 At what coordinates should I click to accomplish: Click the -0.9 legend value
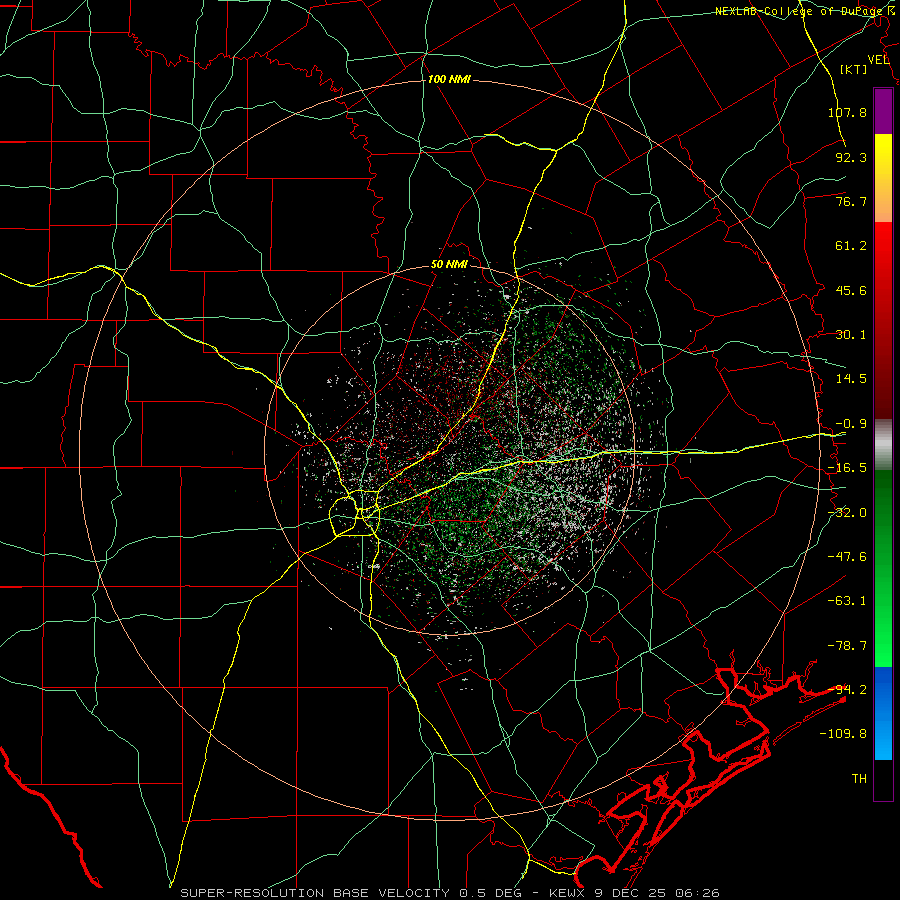(851, 424)
